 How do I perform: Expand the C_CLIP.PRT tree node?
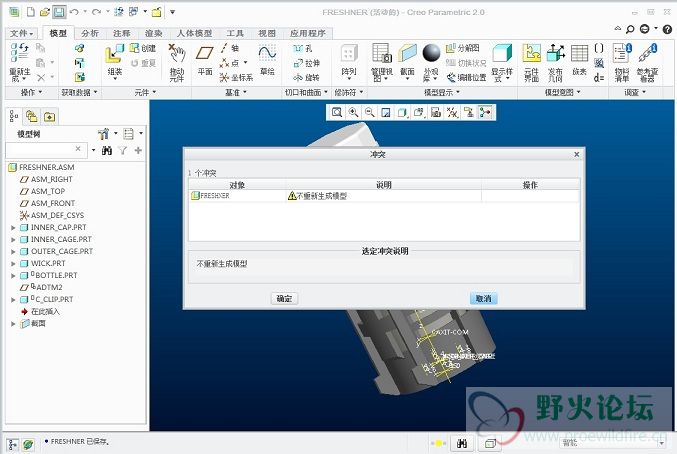coord(13,300)
